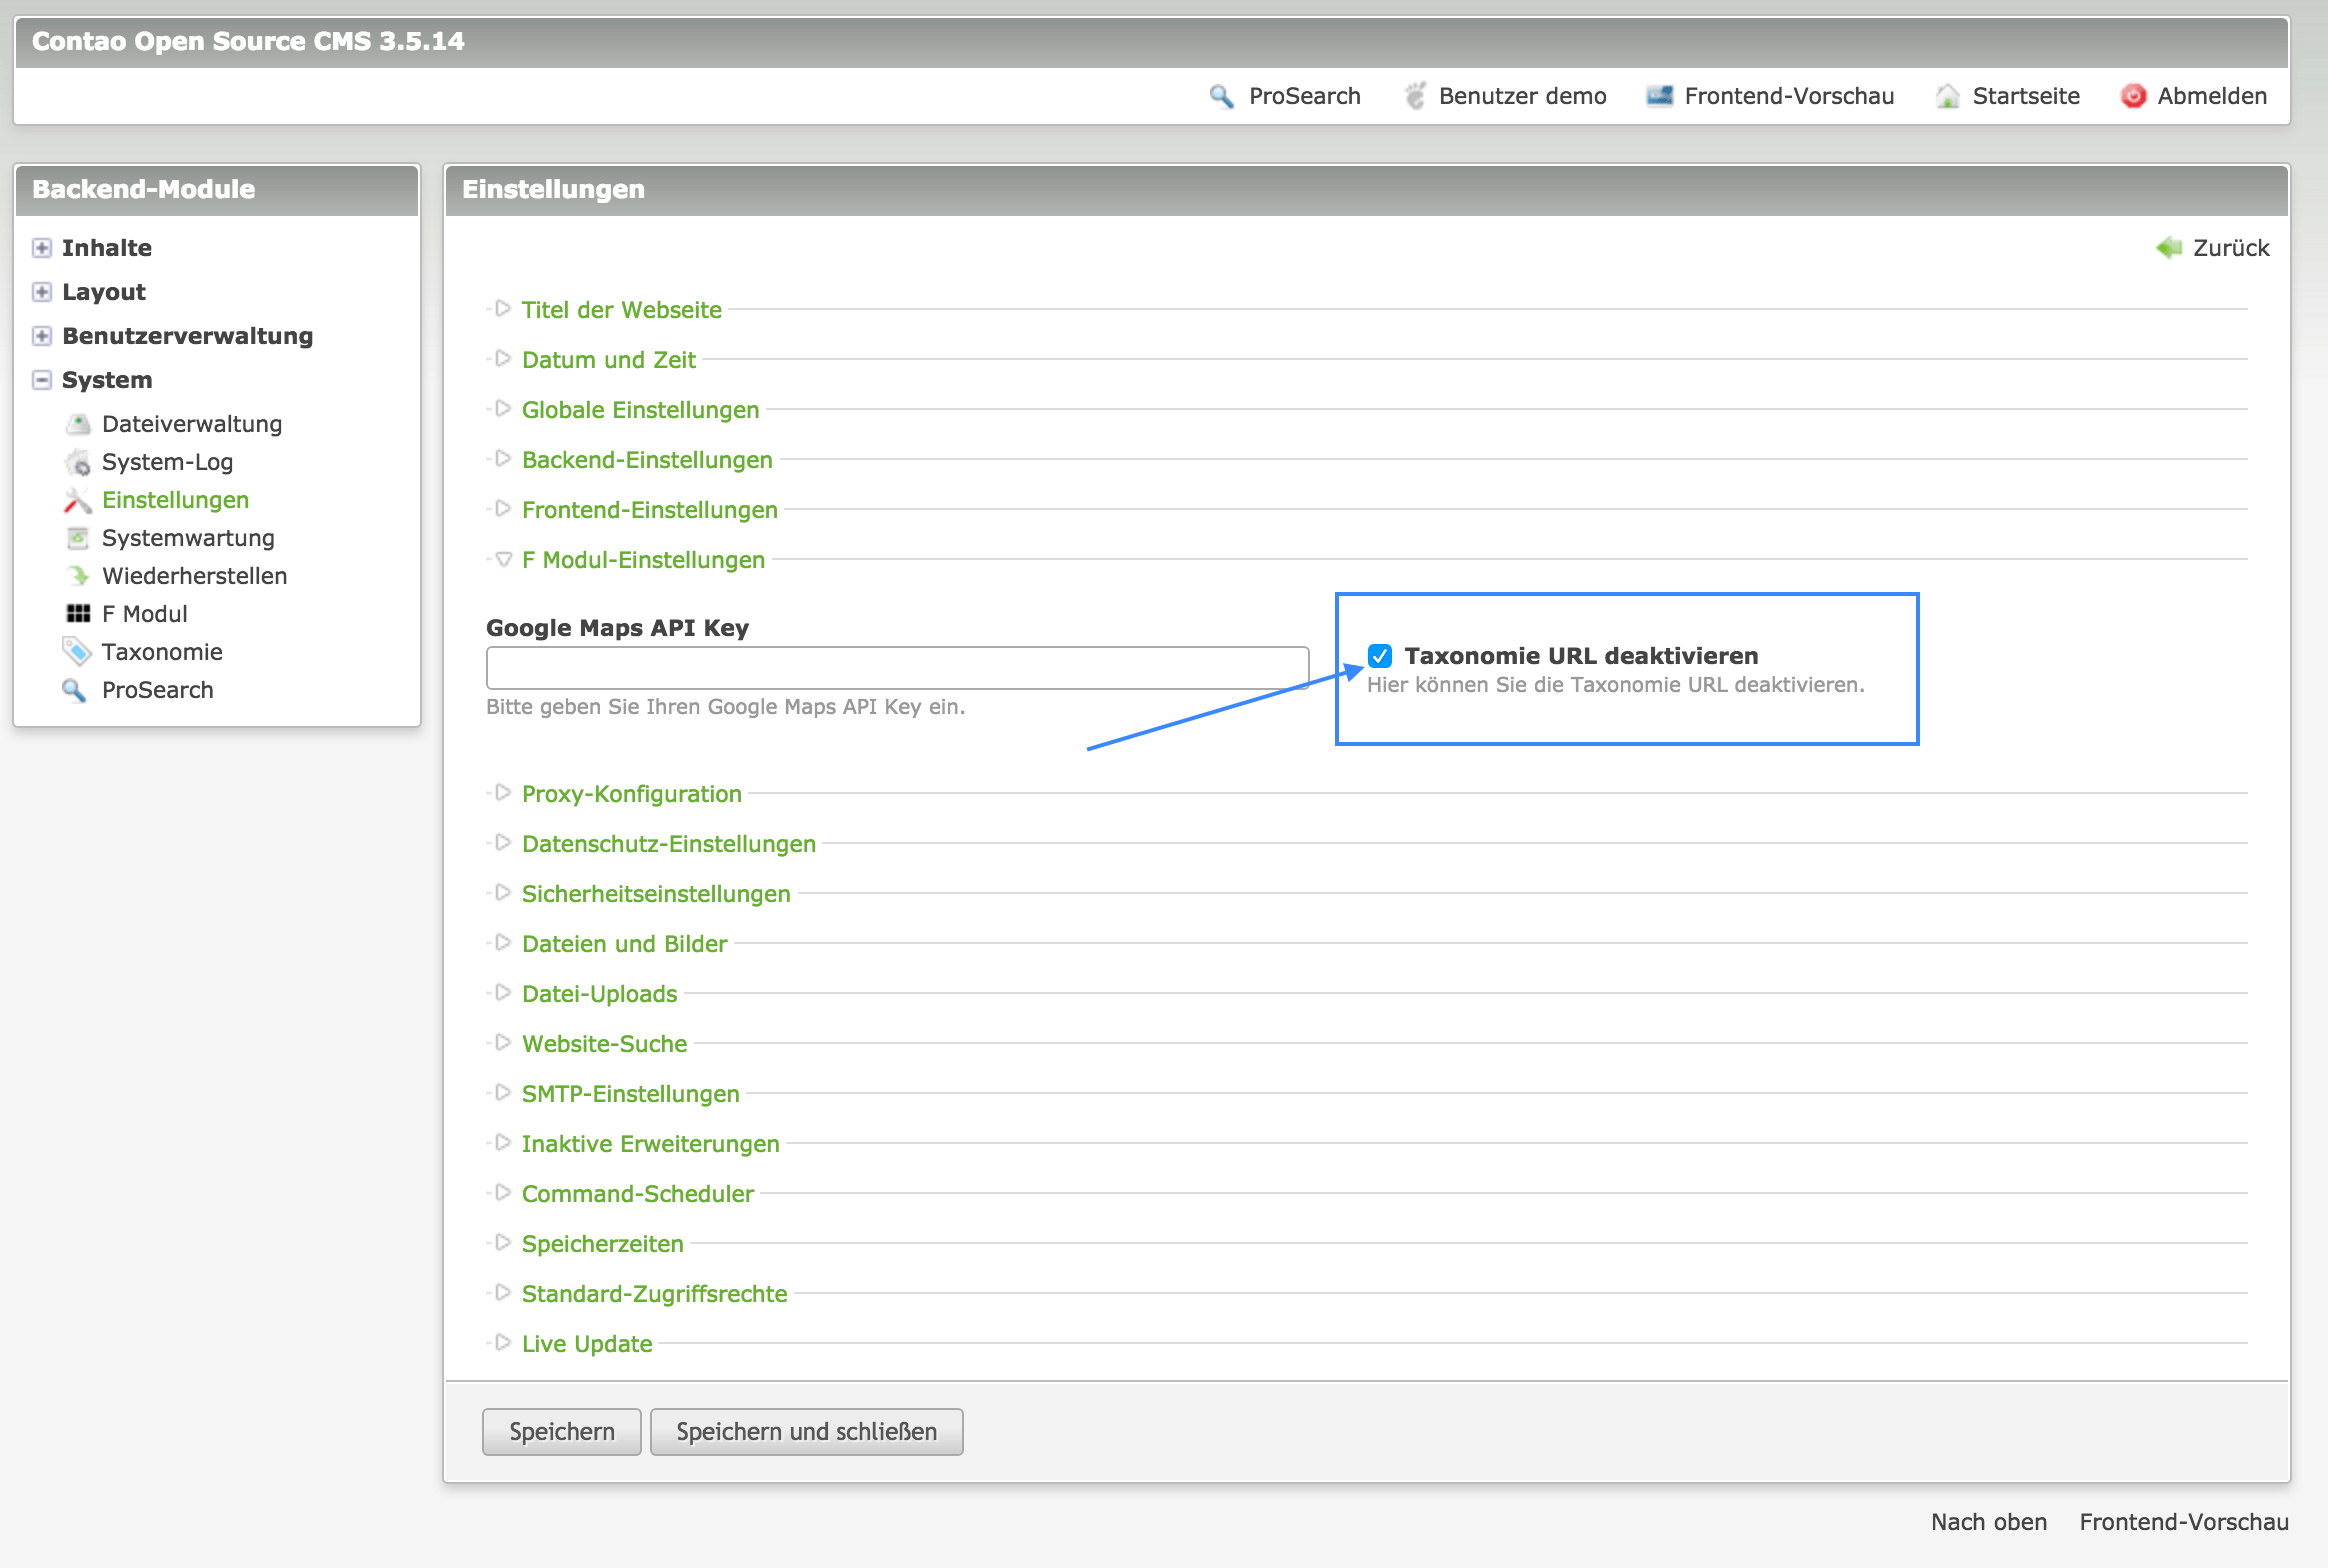
Task: Open Systemwartung menu entry
Action: pyautogui.click(x=188, y=538)
